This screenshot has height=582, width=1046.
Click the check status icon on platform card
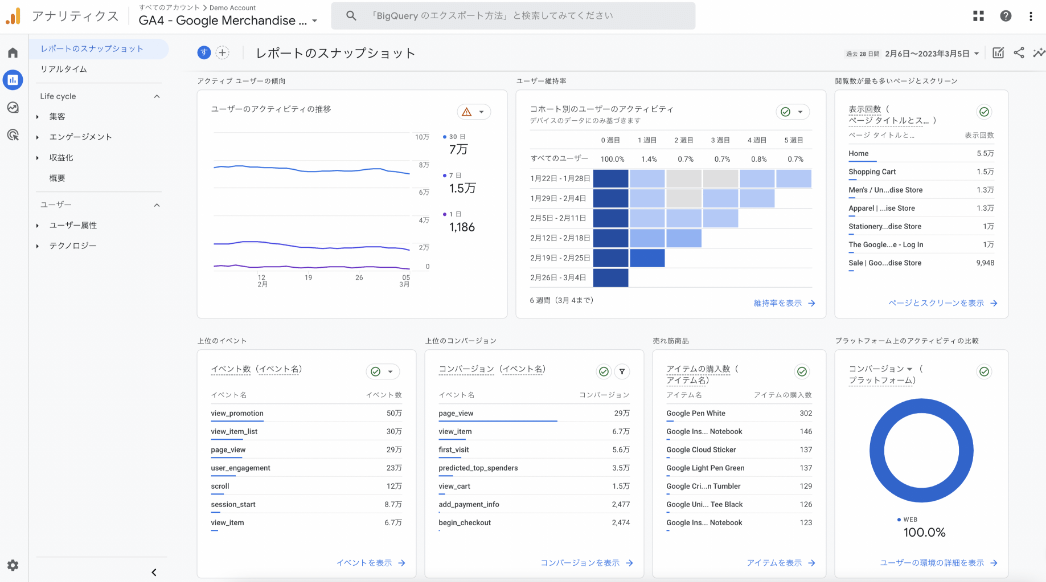pyautogui.click(x=984, y=372)
